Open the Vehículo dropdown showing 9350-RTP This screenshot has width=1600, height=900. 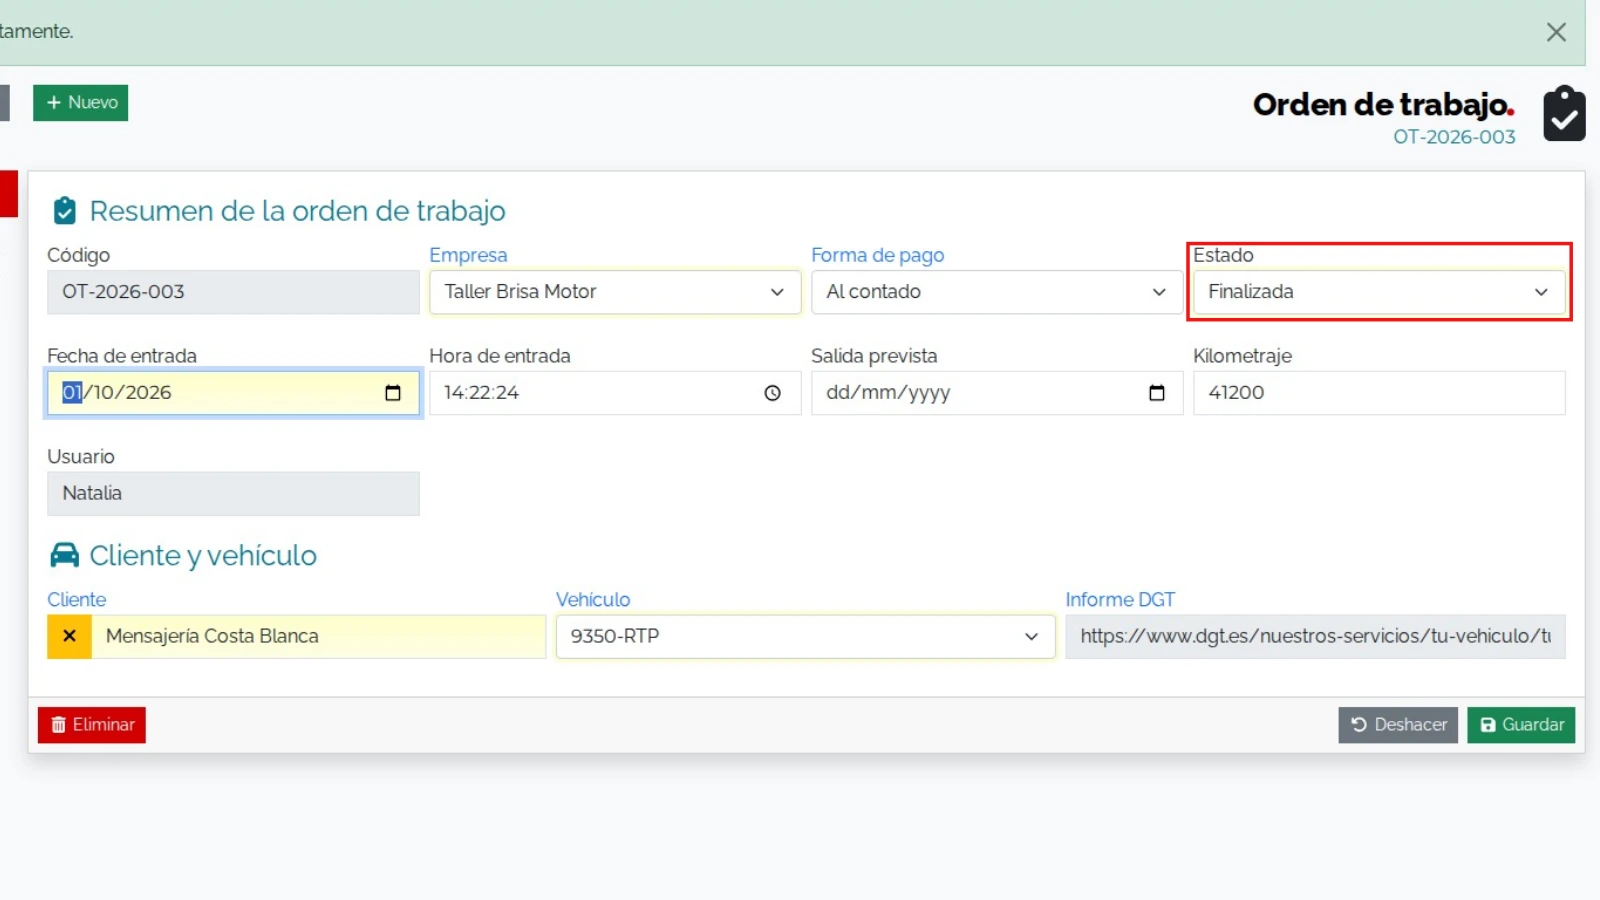pos(805,637)
